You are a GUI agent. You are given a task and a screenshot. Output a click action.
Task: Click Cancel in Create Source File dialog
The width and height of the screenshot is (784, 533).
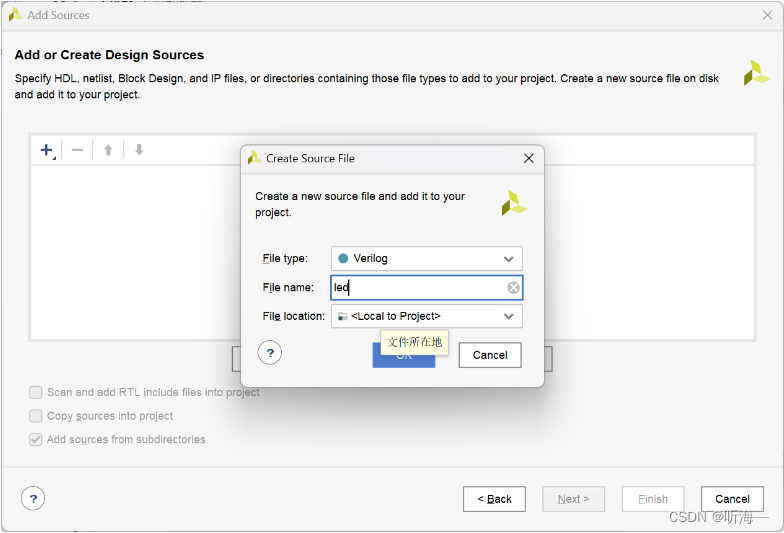click(490, 355)
